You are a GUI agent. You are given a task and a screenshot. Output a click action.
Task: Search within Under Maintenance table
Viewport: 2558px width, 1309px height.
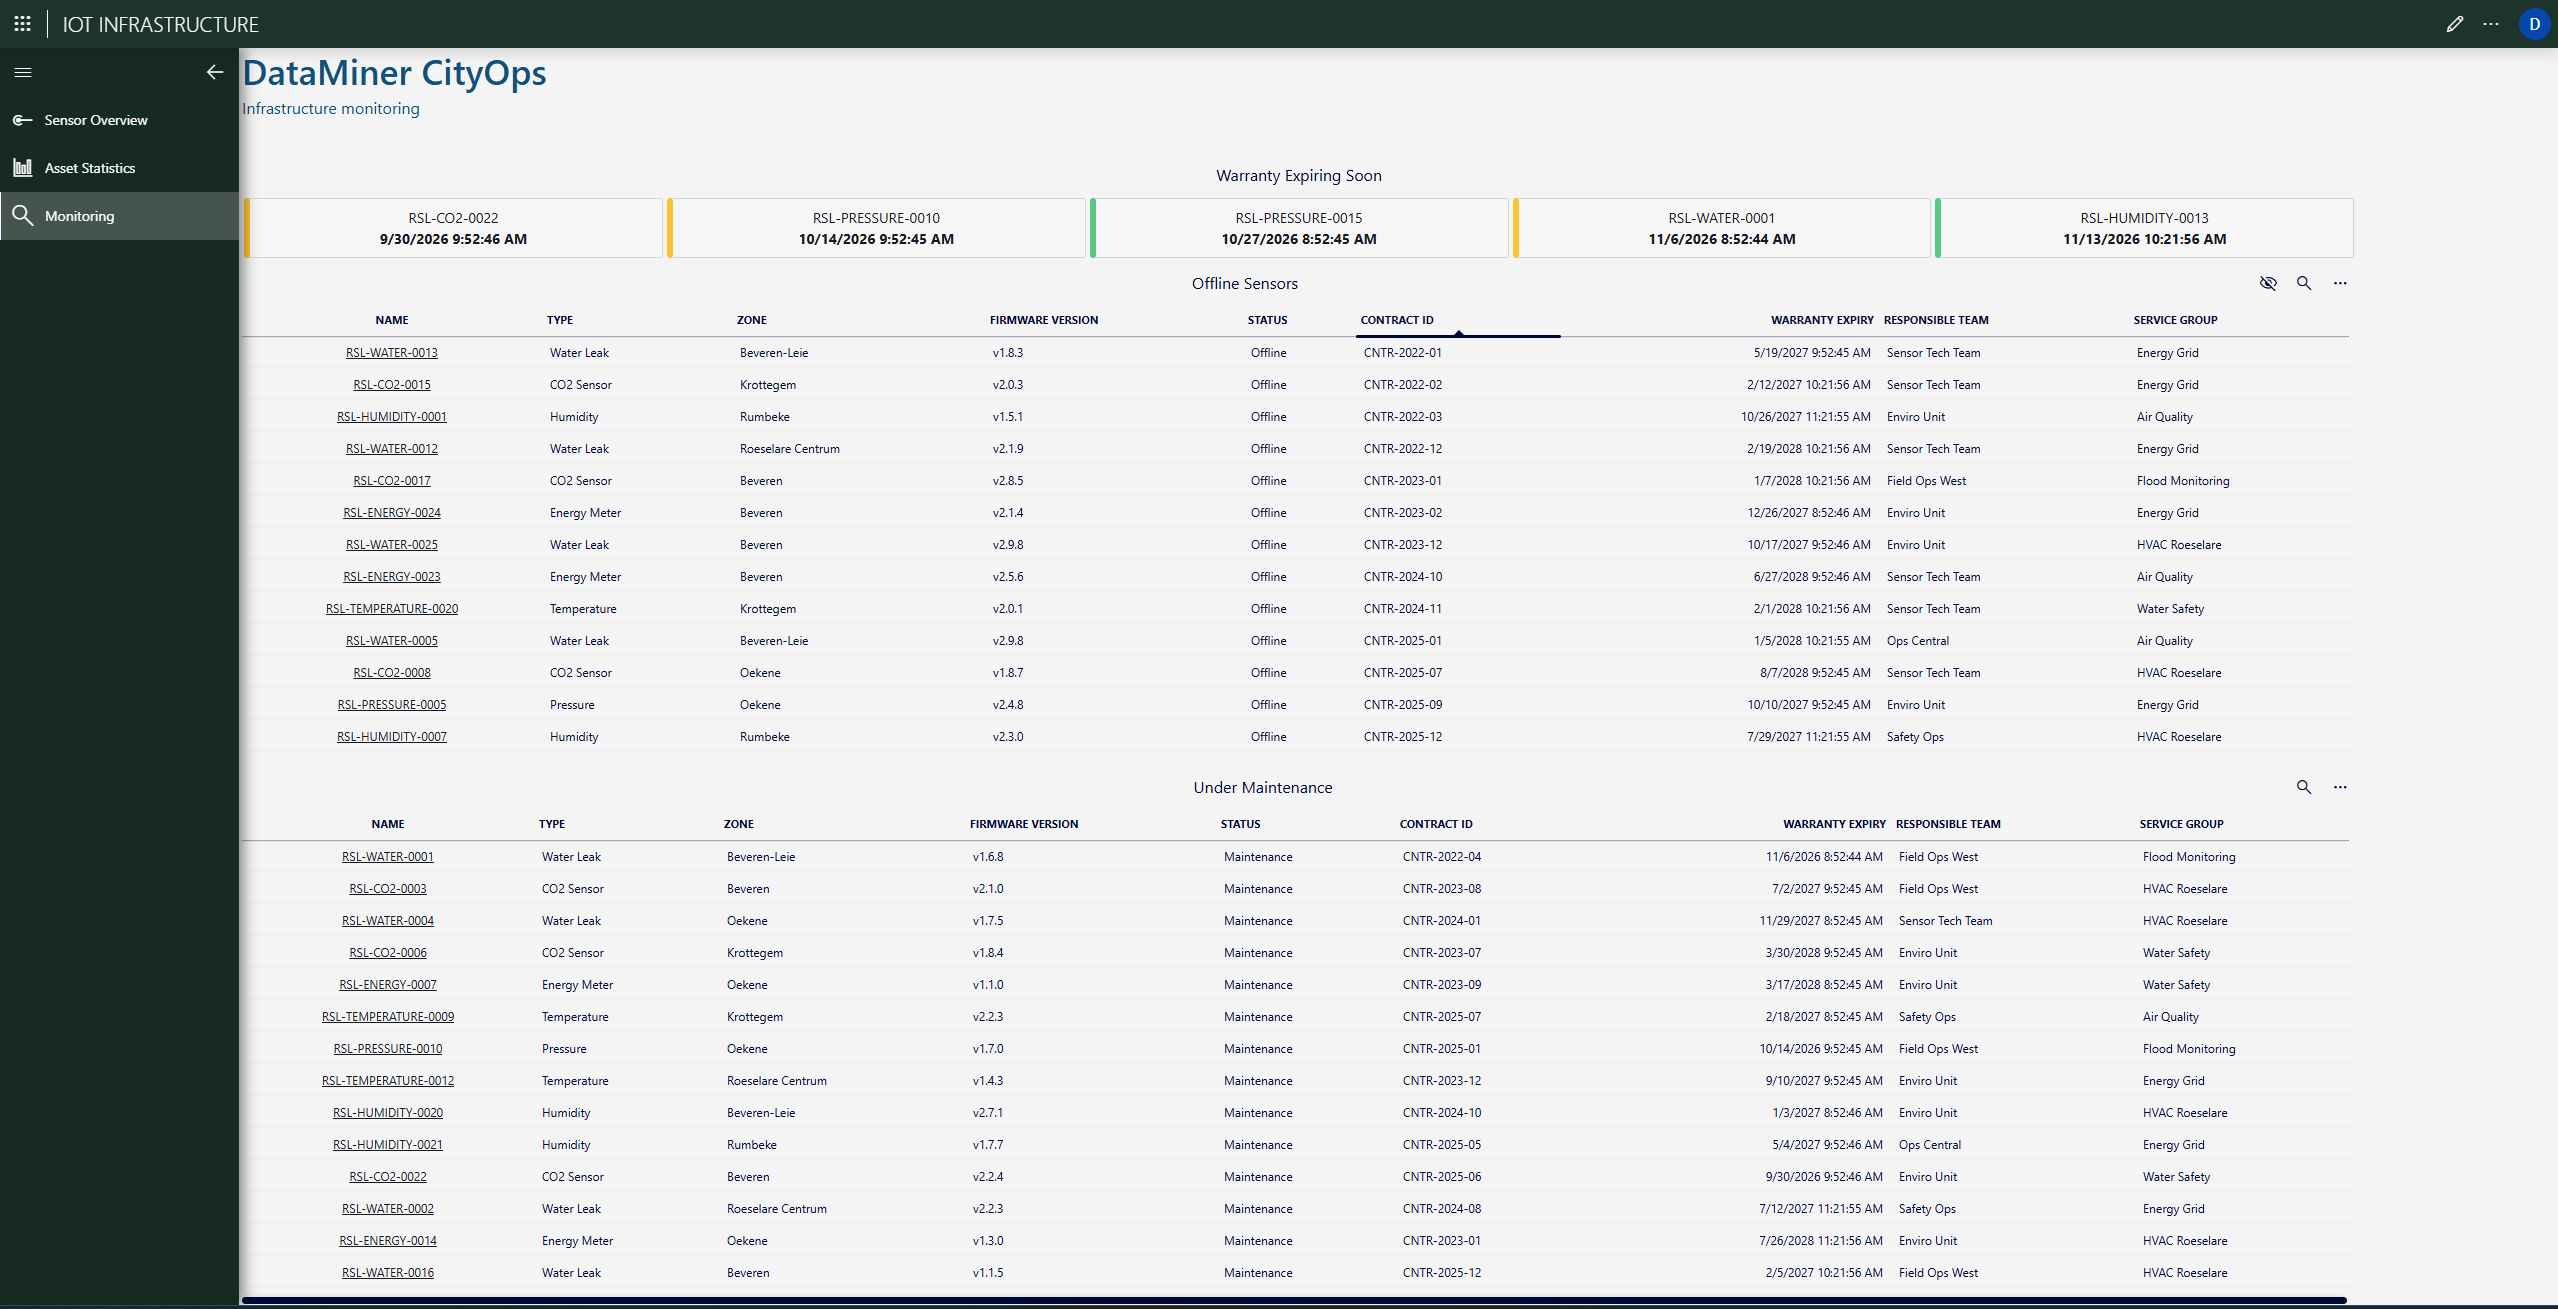click(x=2304, y=787)
